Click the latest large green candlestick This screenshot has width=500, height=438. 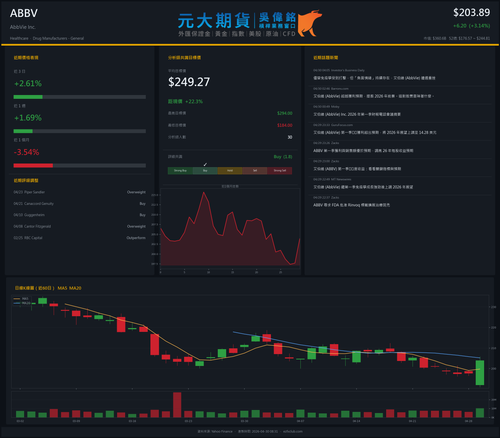[480, 373]
